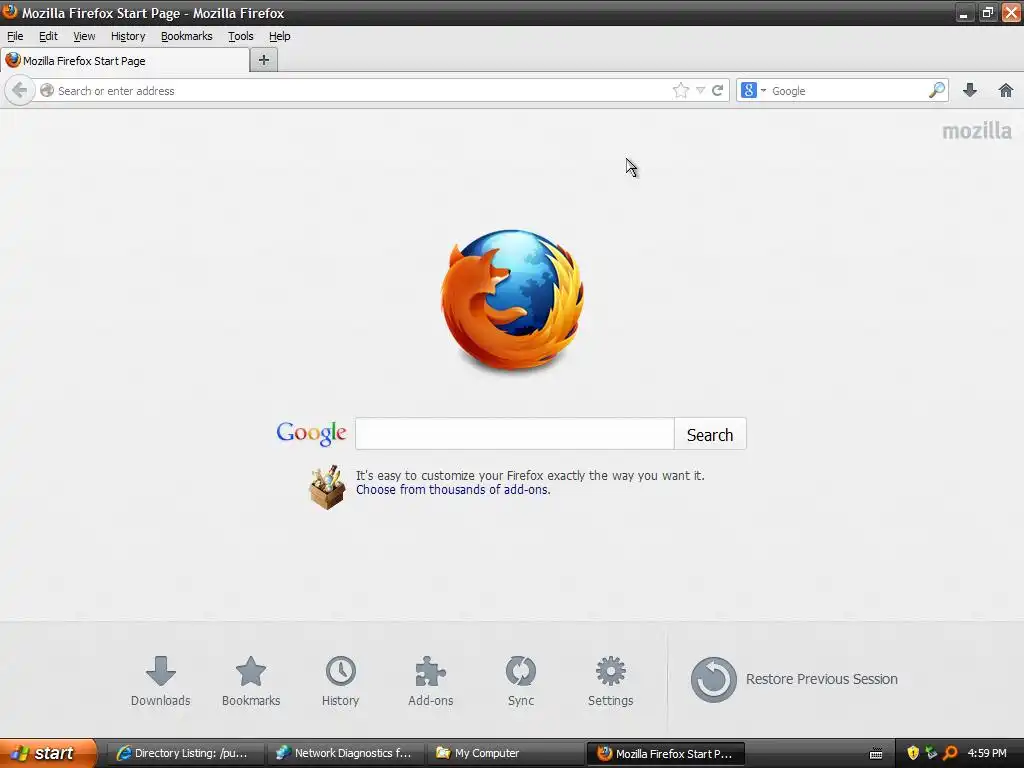Click the magnifying glass search icon
Screen dimensions: 1024x768
pos(936,90)
